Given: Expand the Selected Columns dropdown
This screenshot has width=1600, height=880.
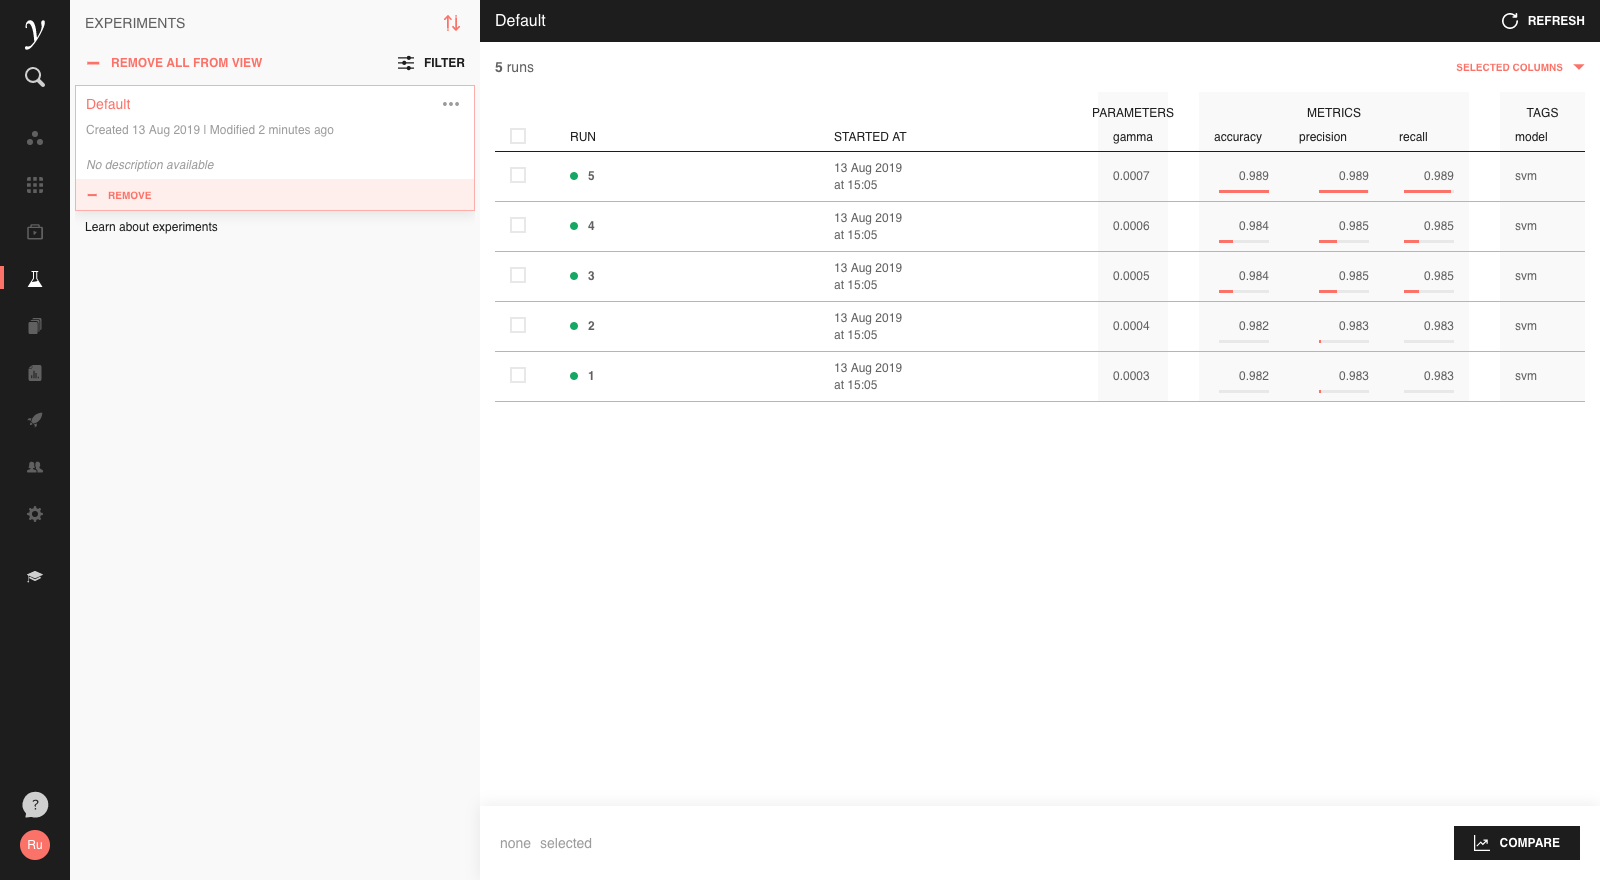Looking at the screenshot, I should coord(1519,68).
